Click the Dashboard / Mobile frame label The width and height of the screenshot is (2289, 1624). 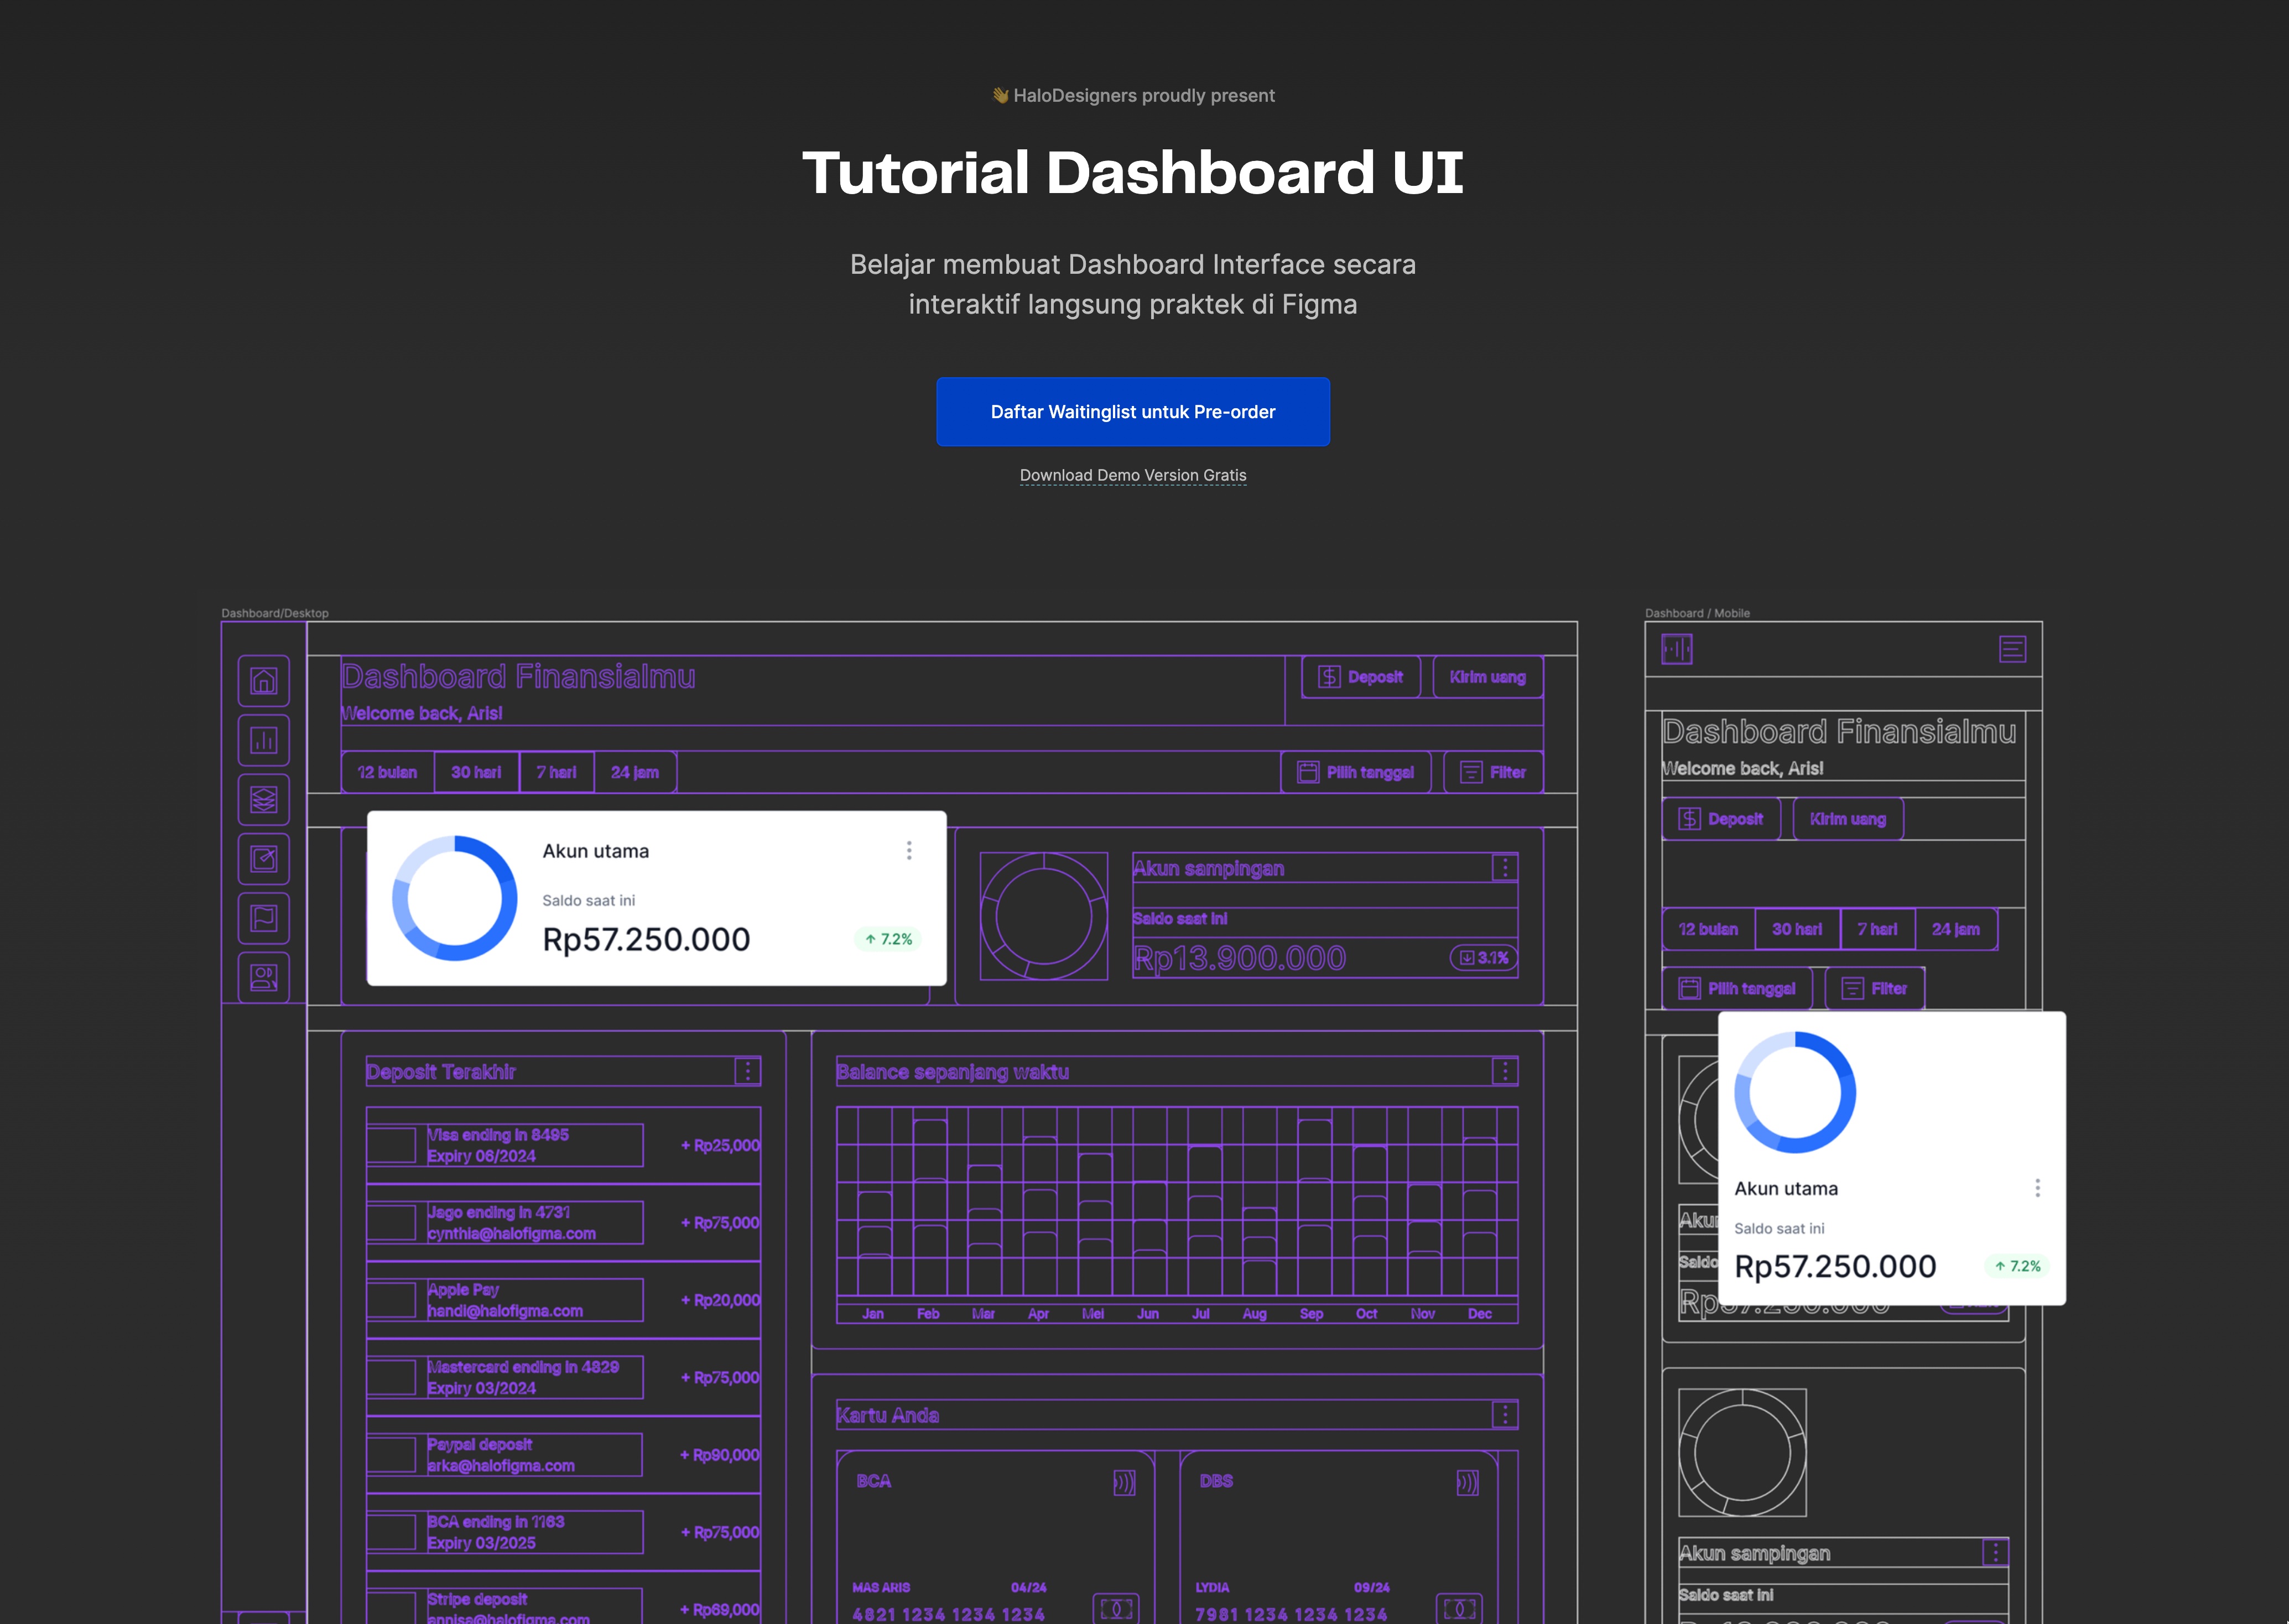pos(1697,613)
